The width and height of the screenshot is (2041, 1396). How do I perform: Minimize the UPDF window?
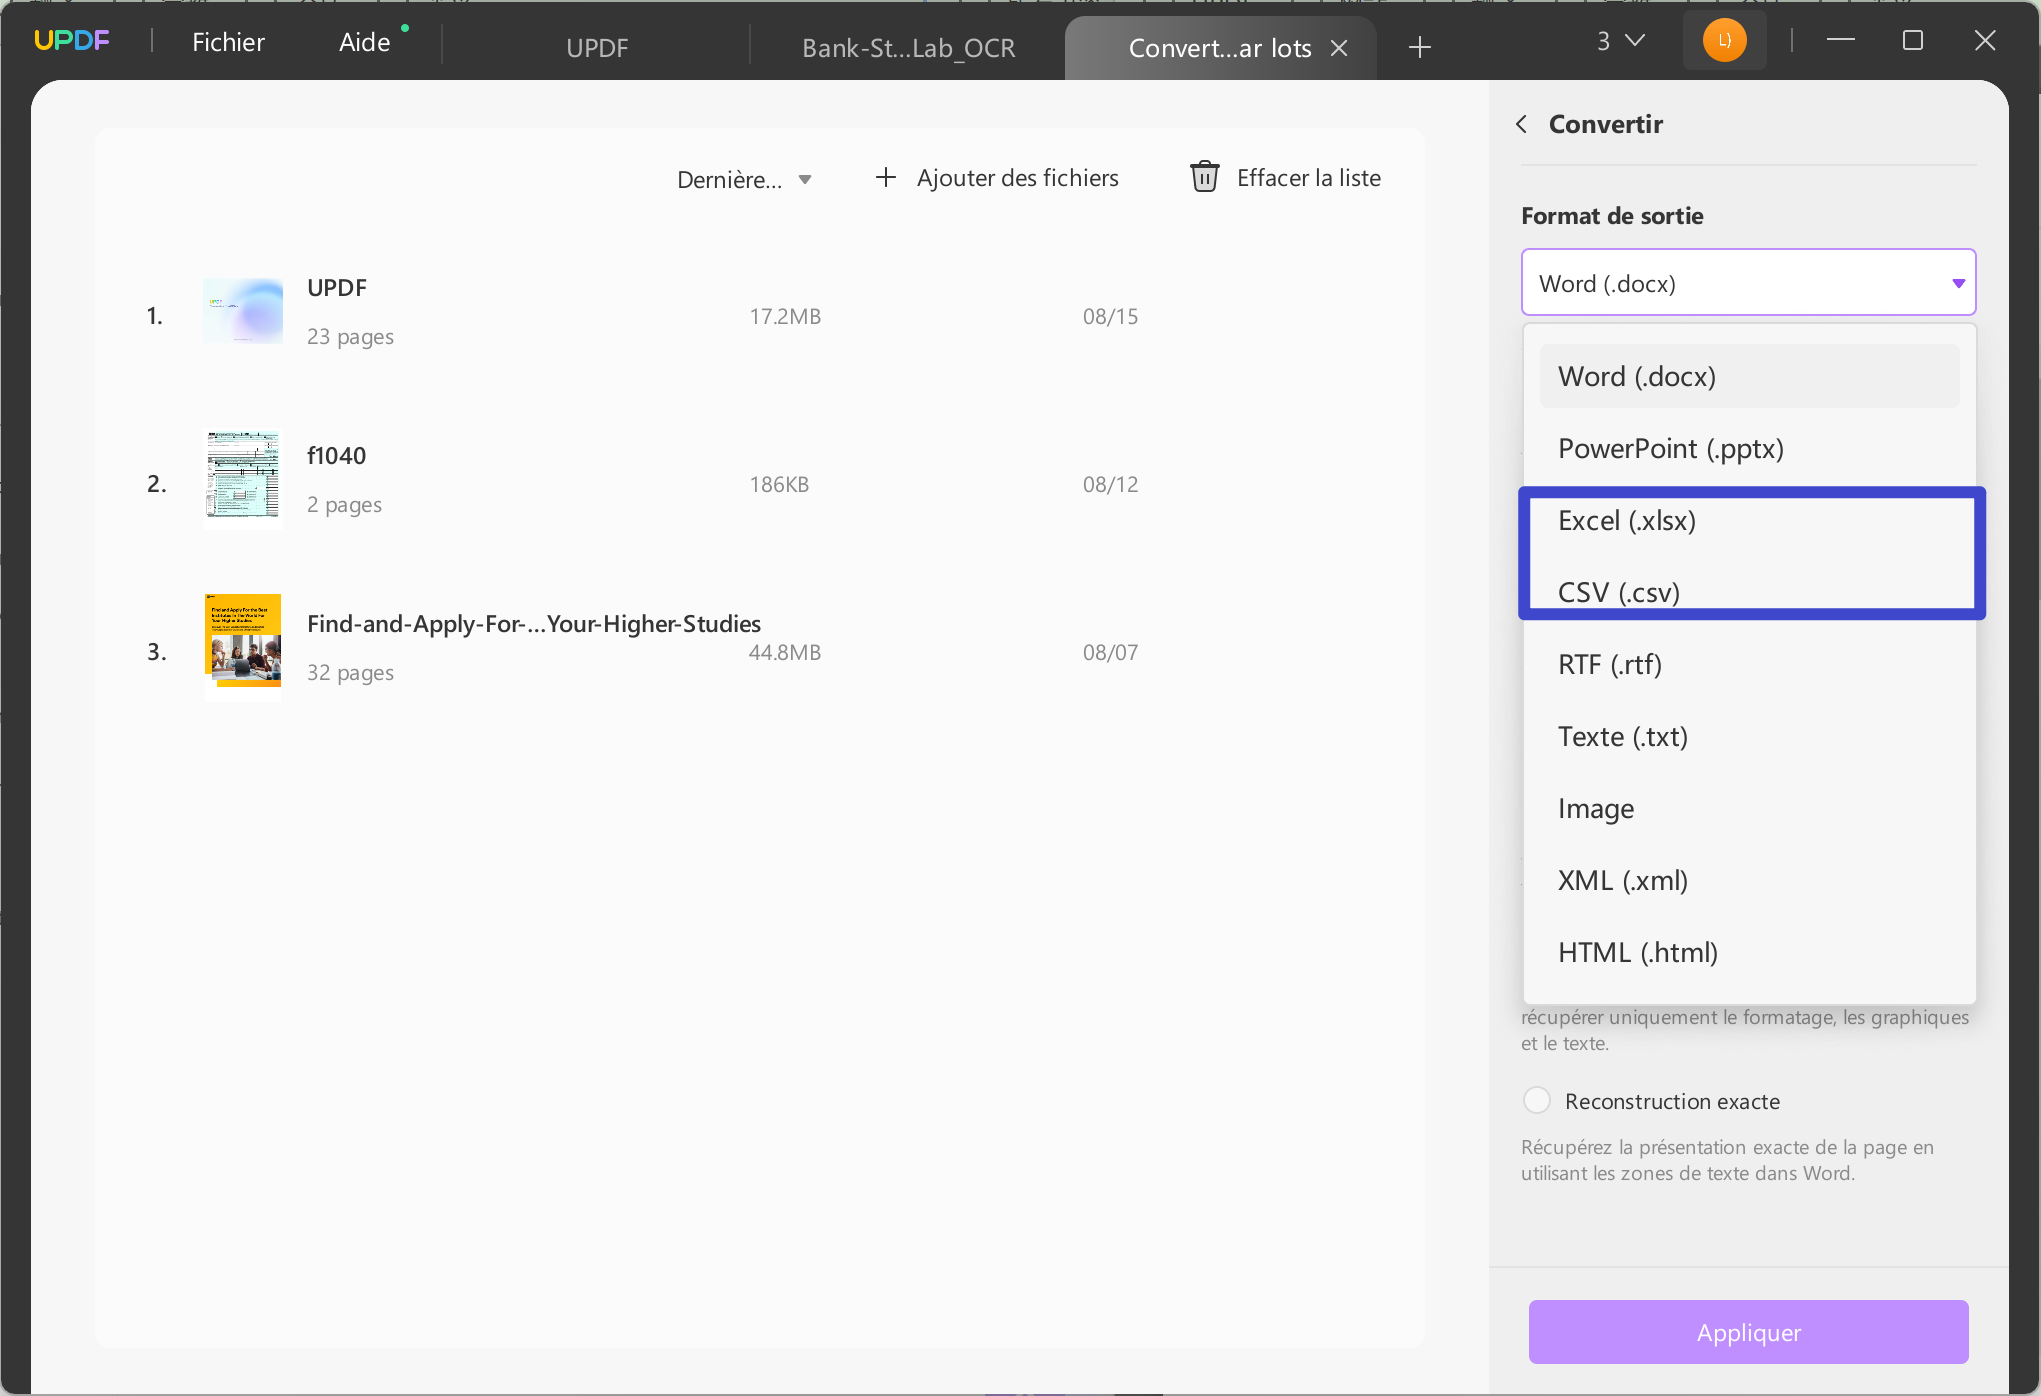(x=1841, y=40)
